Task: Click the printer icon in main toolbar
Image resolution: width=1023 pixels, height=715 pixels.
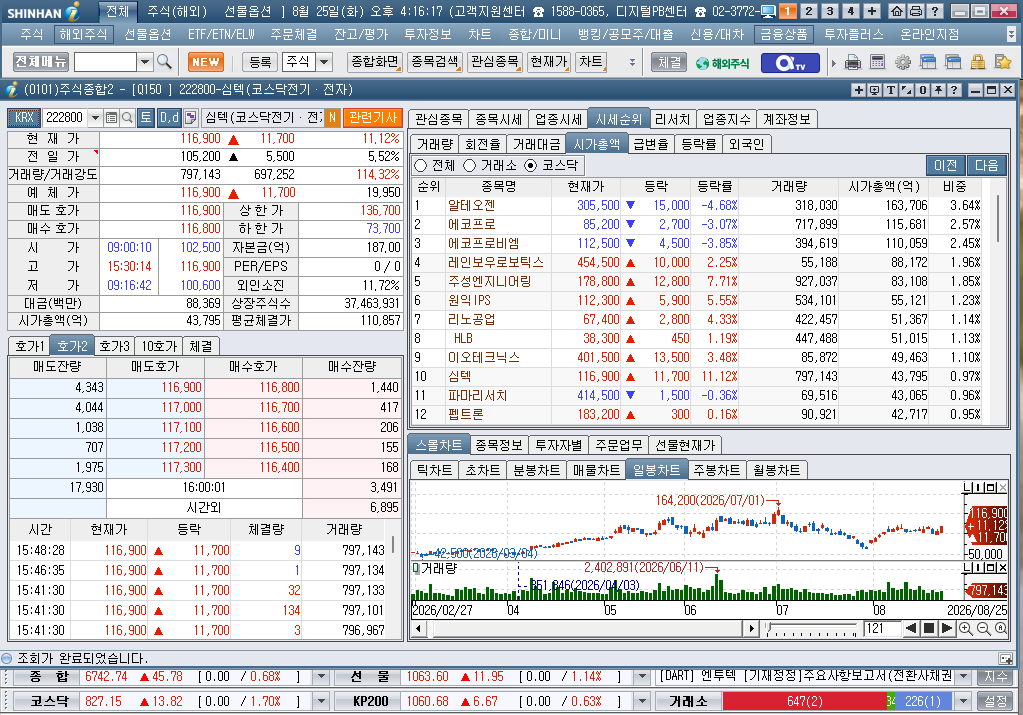Action: point(852,63)
